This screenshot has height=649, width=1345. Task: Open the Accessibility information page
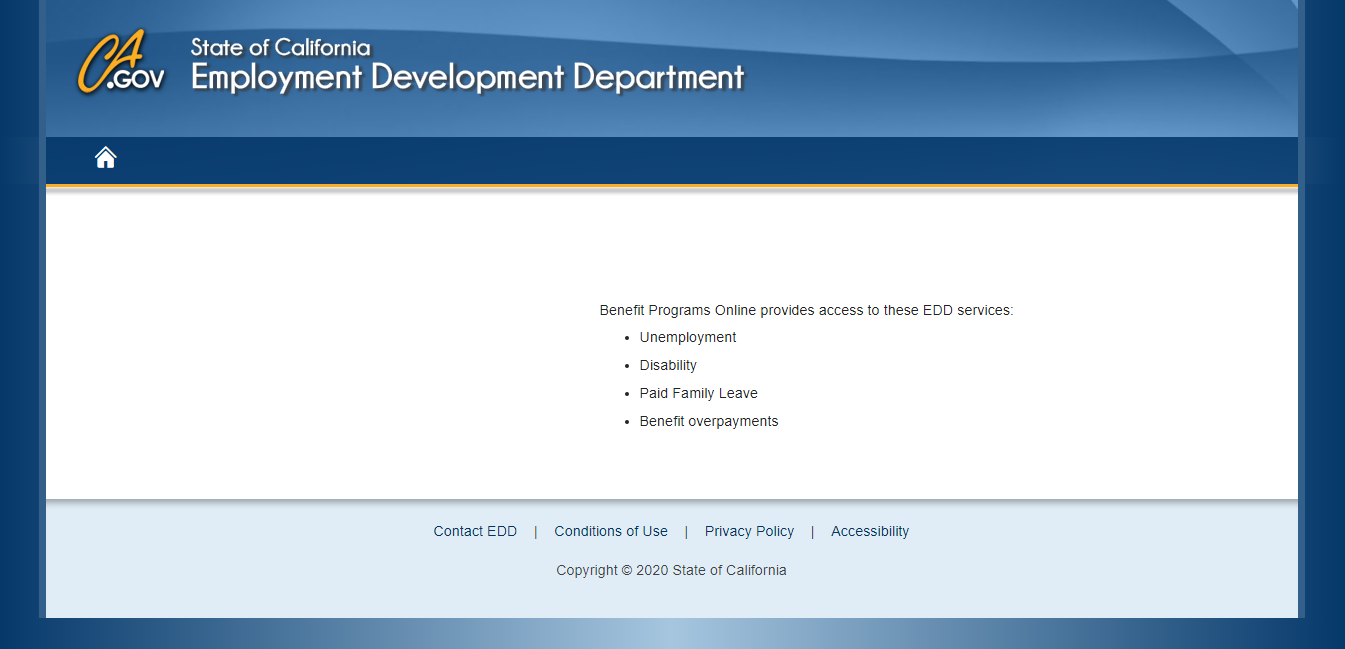[869, 531]
